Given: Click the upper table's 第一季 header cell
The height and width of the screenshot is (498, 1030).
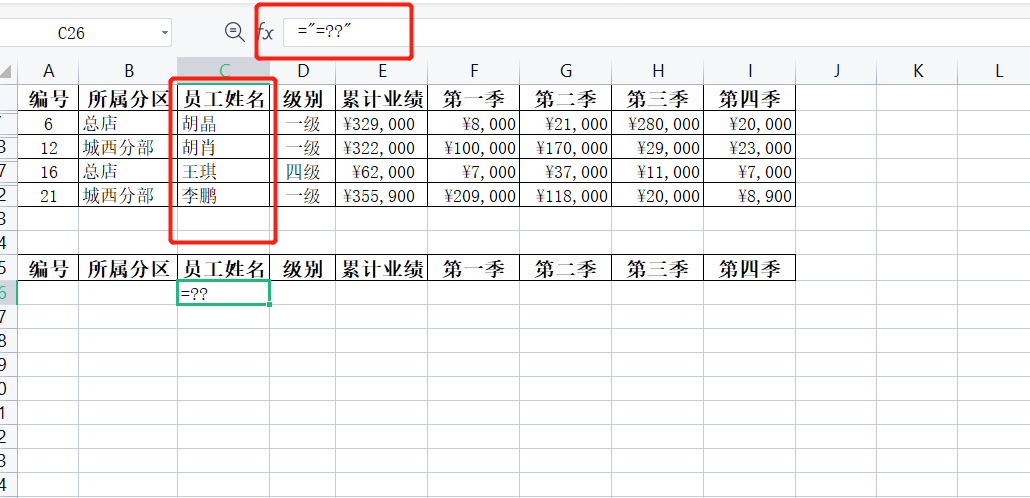Looking at the screenshot, I should coord(474,99).
